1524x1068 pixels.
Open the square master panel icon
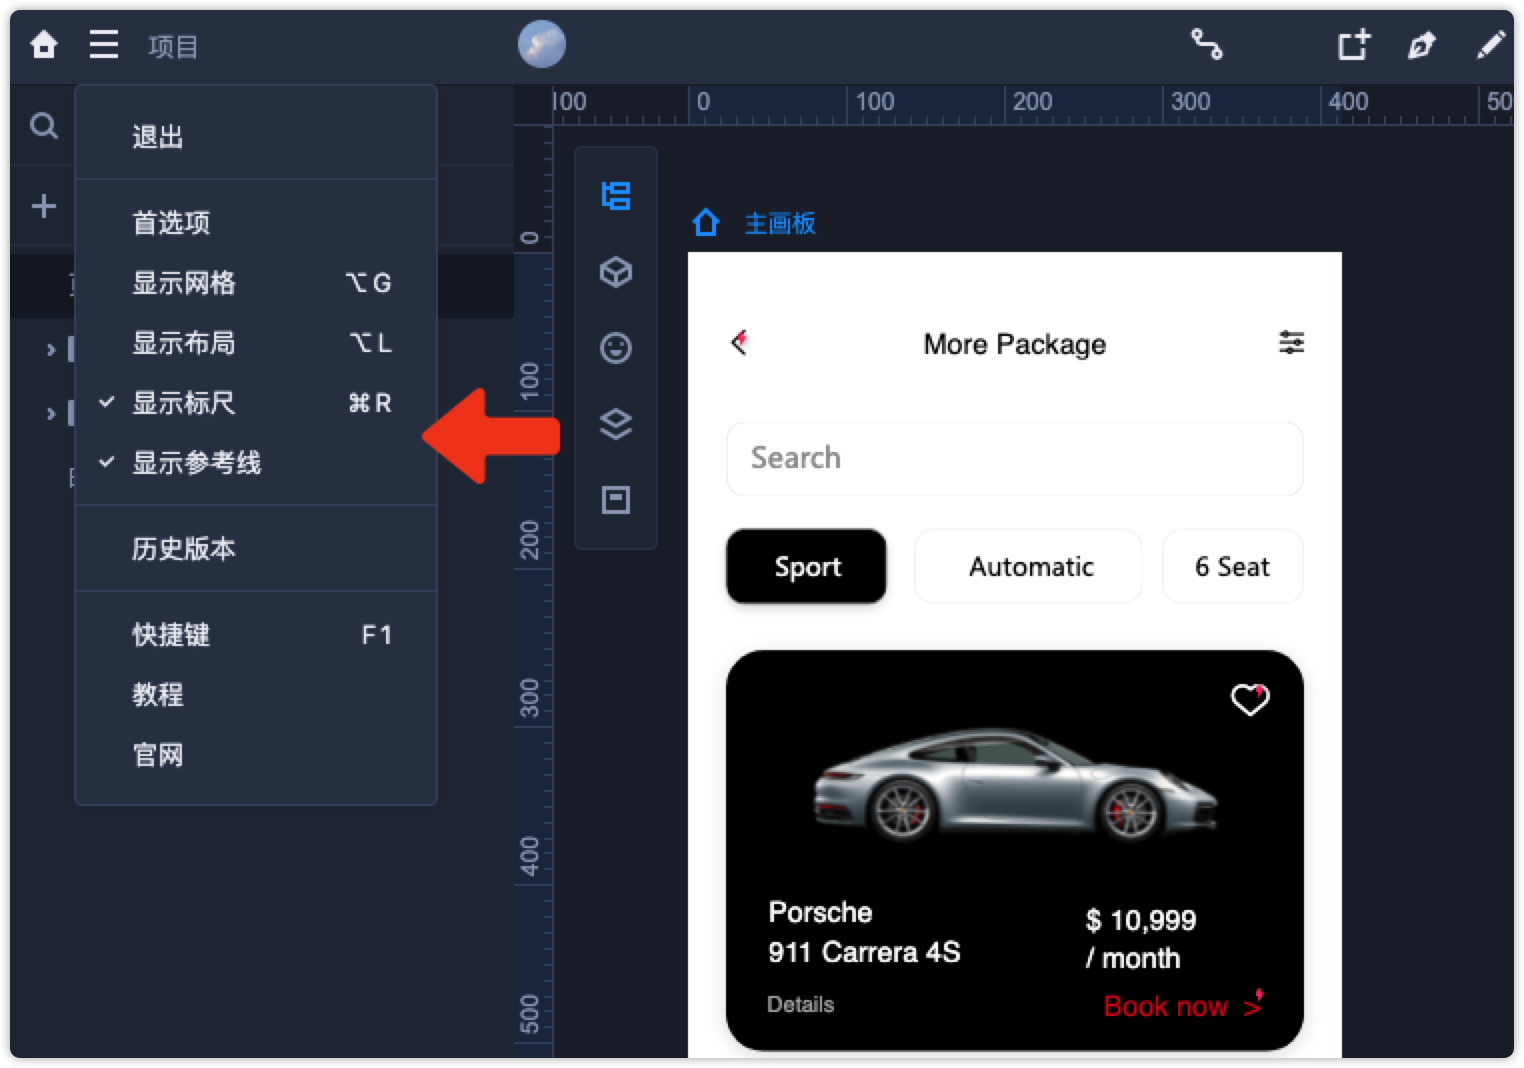[616, 500]
